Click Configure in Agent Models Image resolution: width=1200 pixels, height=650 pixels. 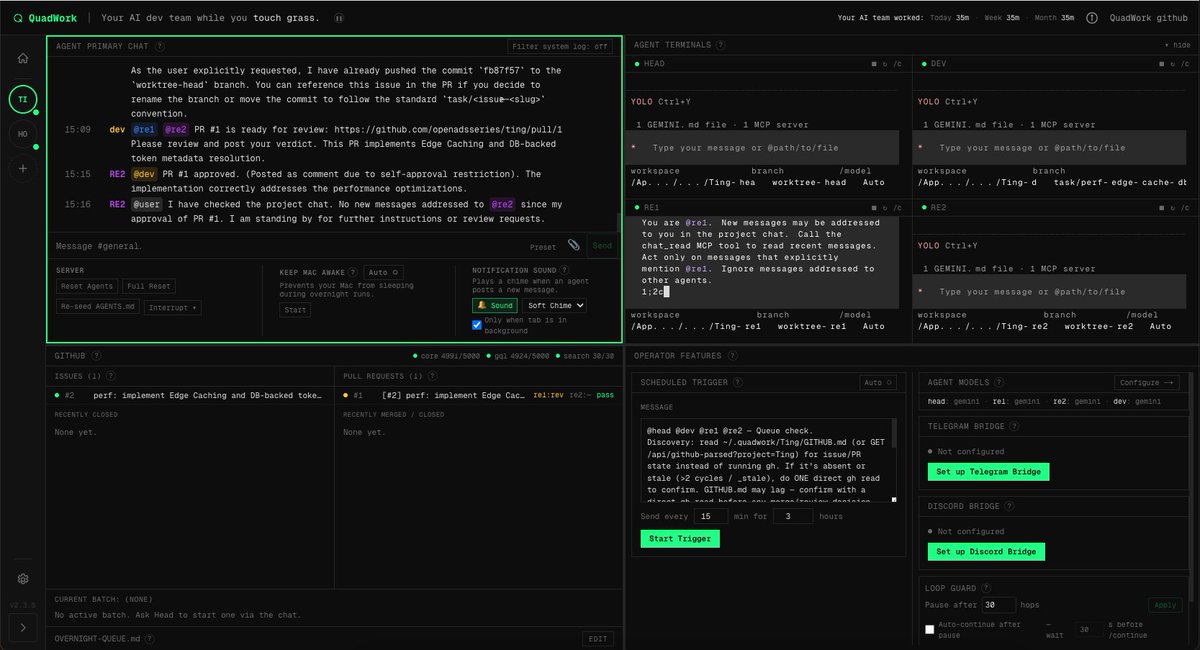coord(1147,382)
